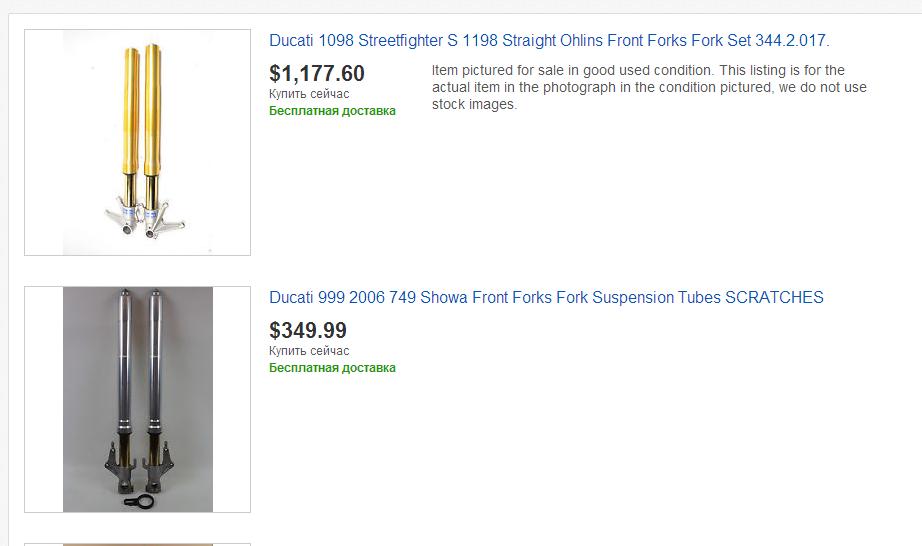The width and height of the screenshot is (922, 546).
Task: Open the Ducati 999 Showa Front Forks title
Action: pos(546,297)
